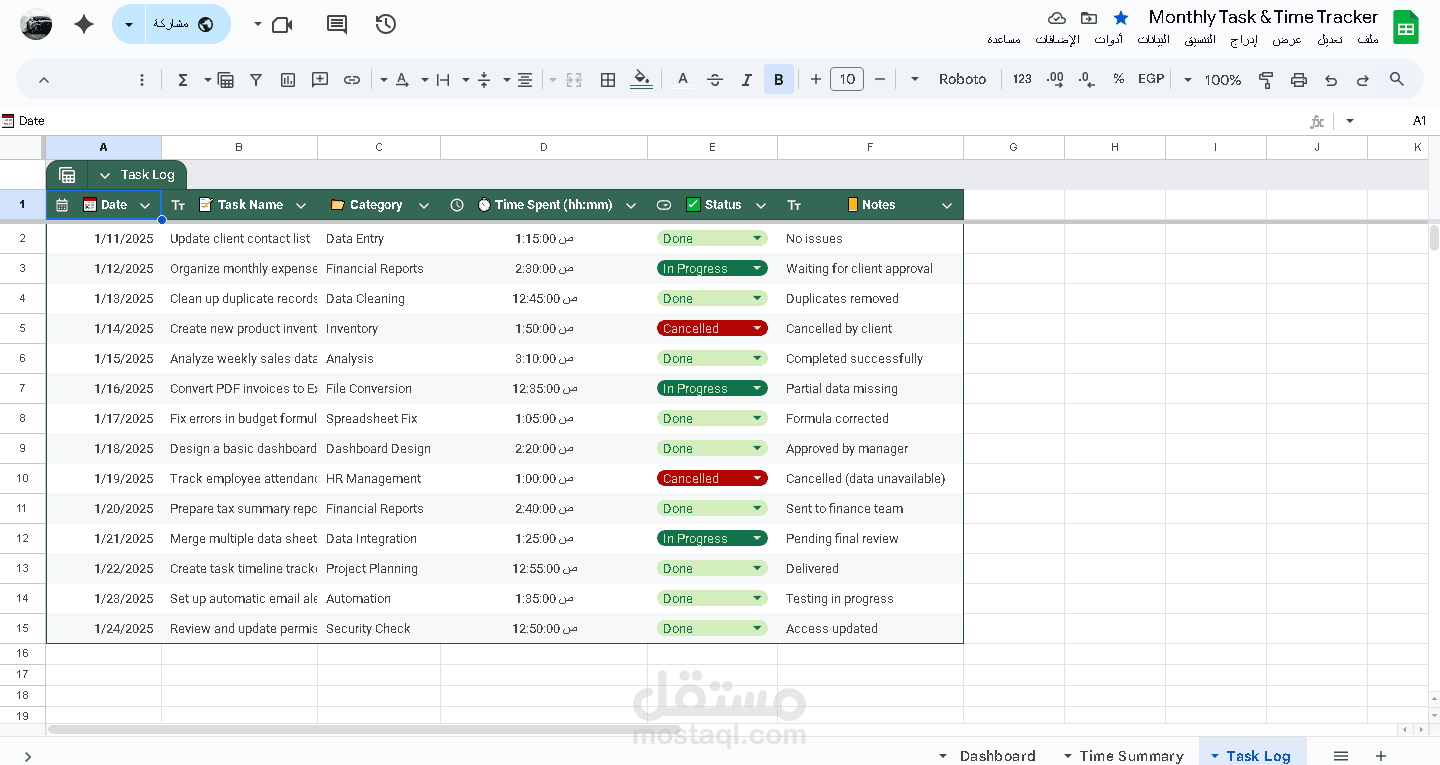The image size is (1440, 765).
Task: Select the paint format roller tool
Action: pyautogui.click(x=1266, y=80)
